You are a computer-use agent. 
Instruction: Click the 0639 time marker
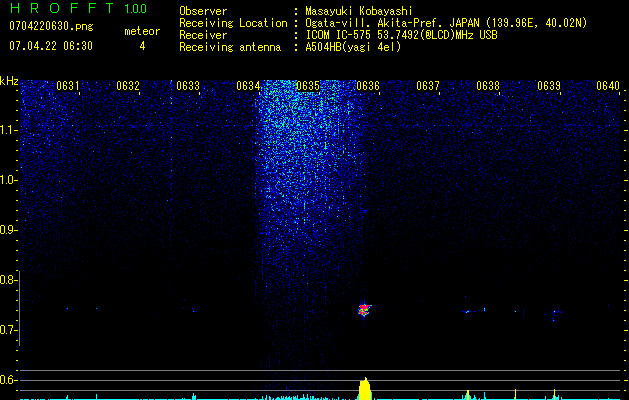tap(549, 86)
